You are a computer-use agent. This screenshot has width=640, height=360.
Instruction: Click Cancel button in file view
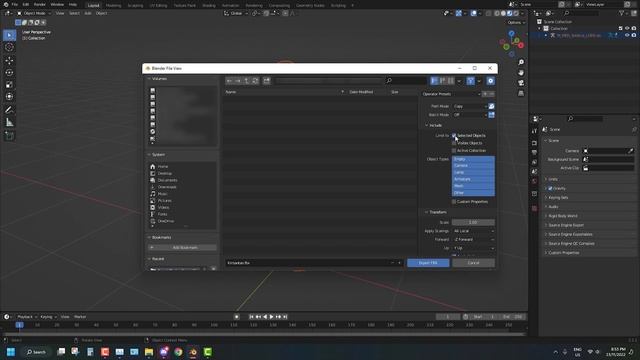coord(473,263)
